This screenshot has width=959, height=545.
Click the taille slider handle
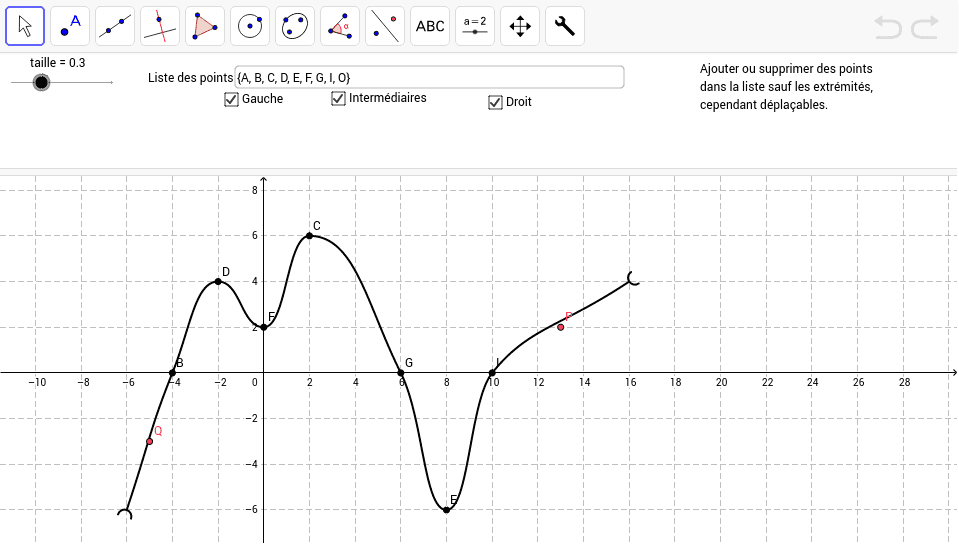point(41,82)
